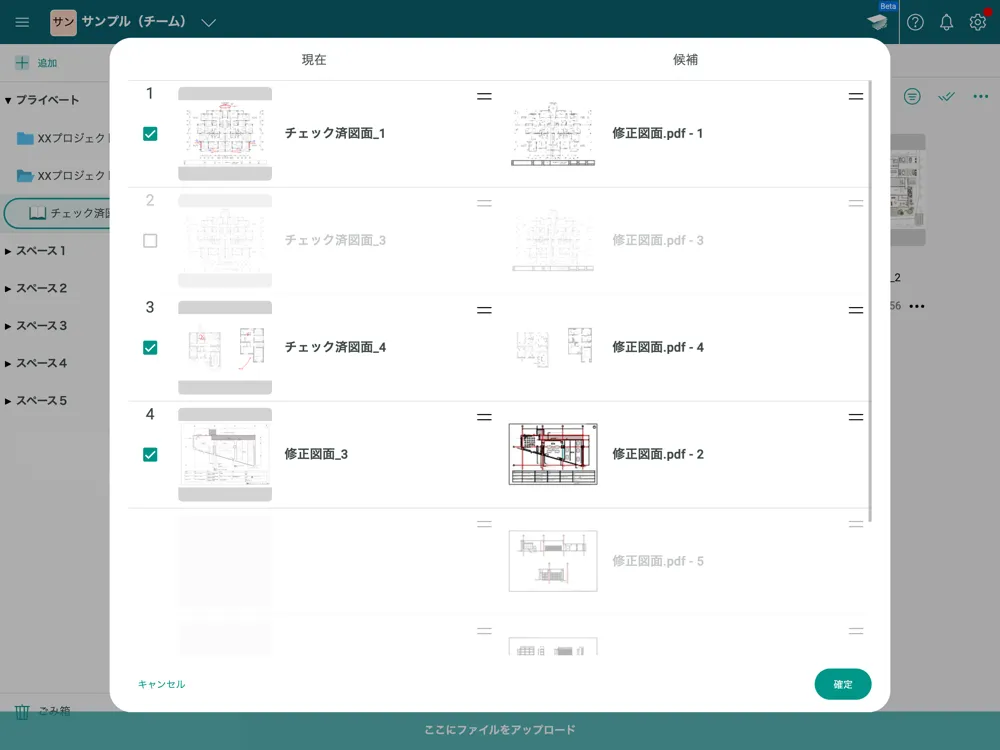1000x750 pixels.
Task: Grab drag handle next to チェック済図面_3
Action: [x=484, y=203]
